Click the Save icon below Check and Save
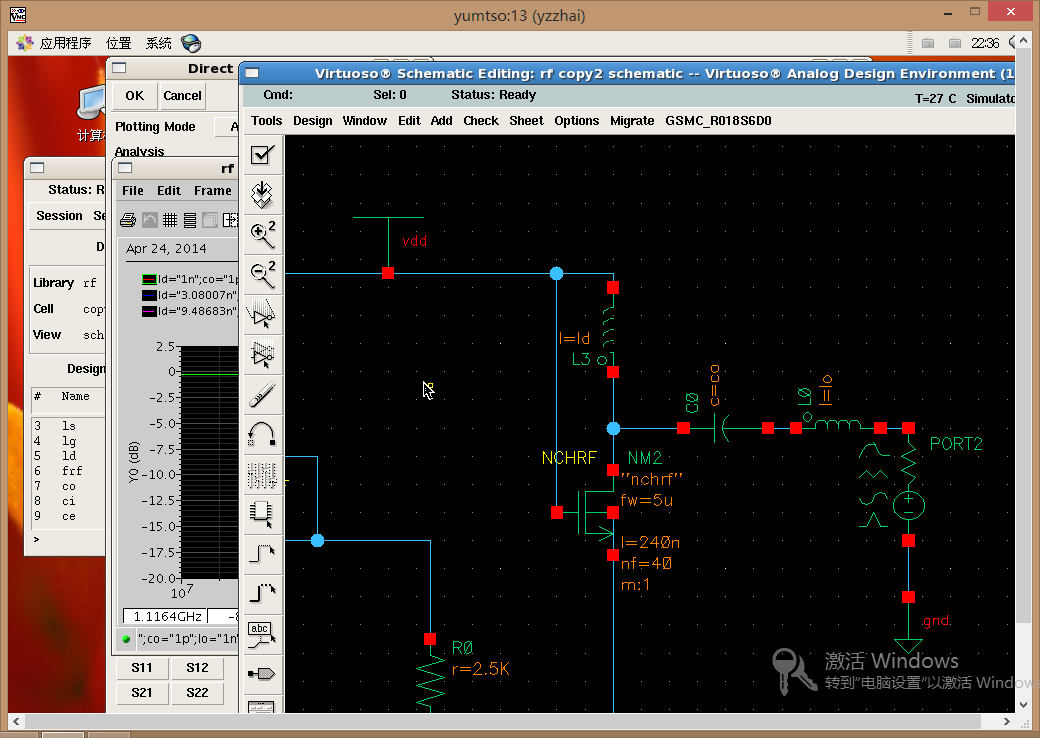 262,194
